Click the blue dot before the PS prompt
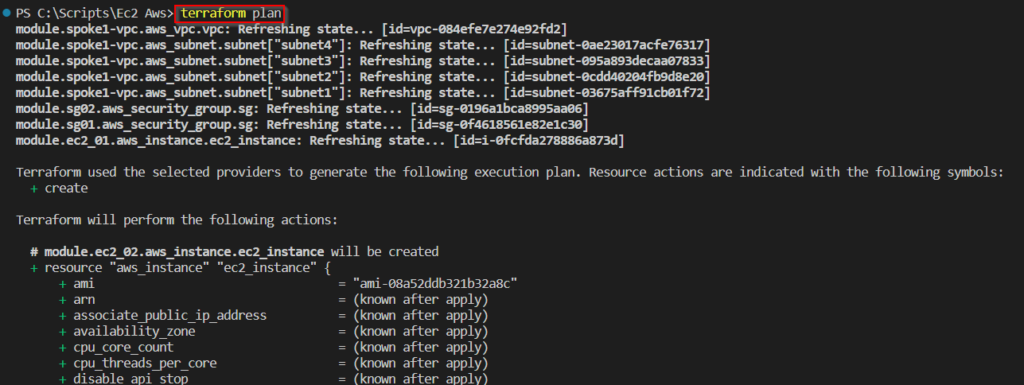Screen dimensions: 1024x385 point(7,13)
